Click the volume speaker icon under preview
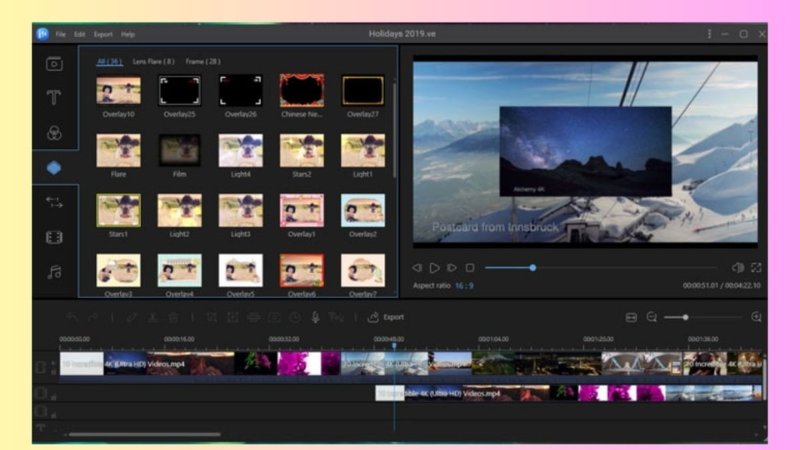800x450 pixels. pos(737,267)
